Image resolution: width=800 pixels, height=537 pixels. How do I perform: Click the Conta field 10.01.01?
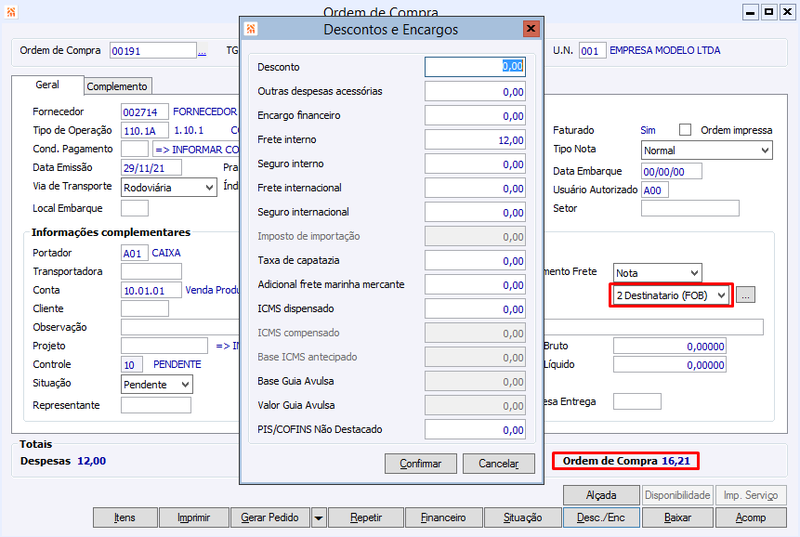[151, 291]
